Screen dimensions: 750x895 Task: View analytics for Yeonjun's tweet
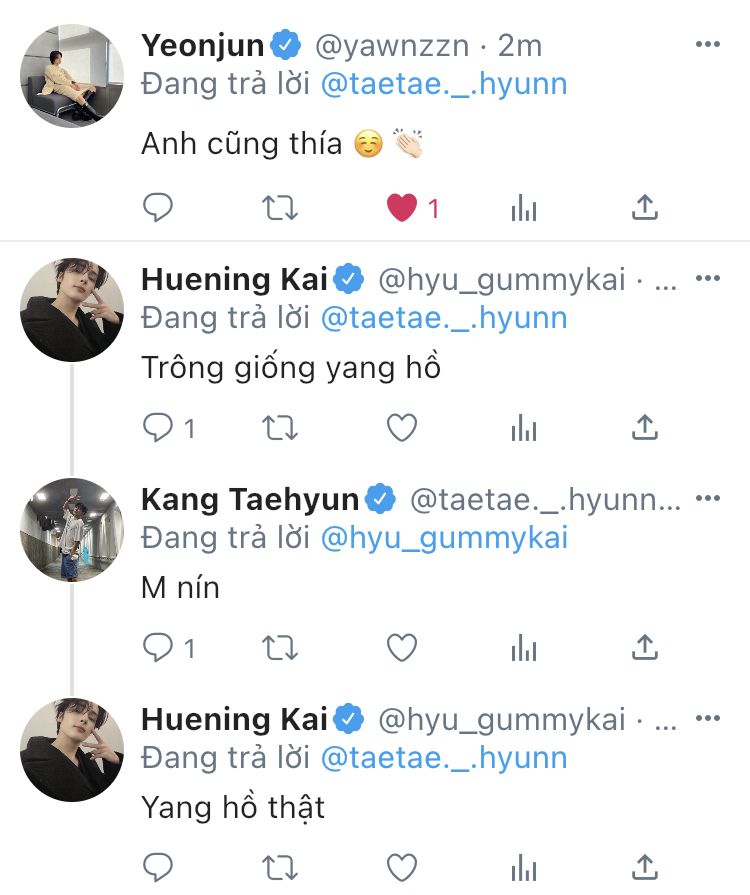524,208
